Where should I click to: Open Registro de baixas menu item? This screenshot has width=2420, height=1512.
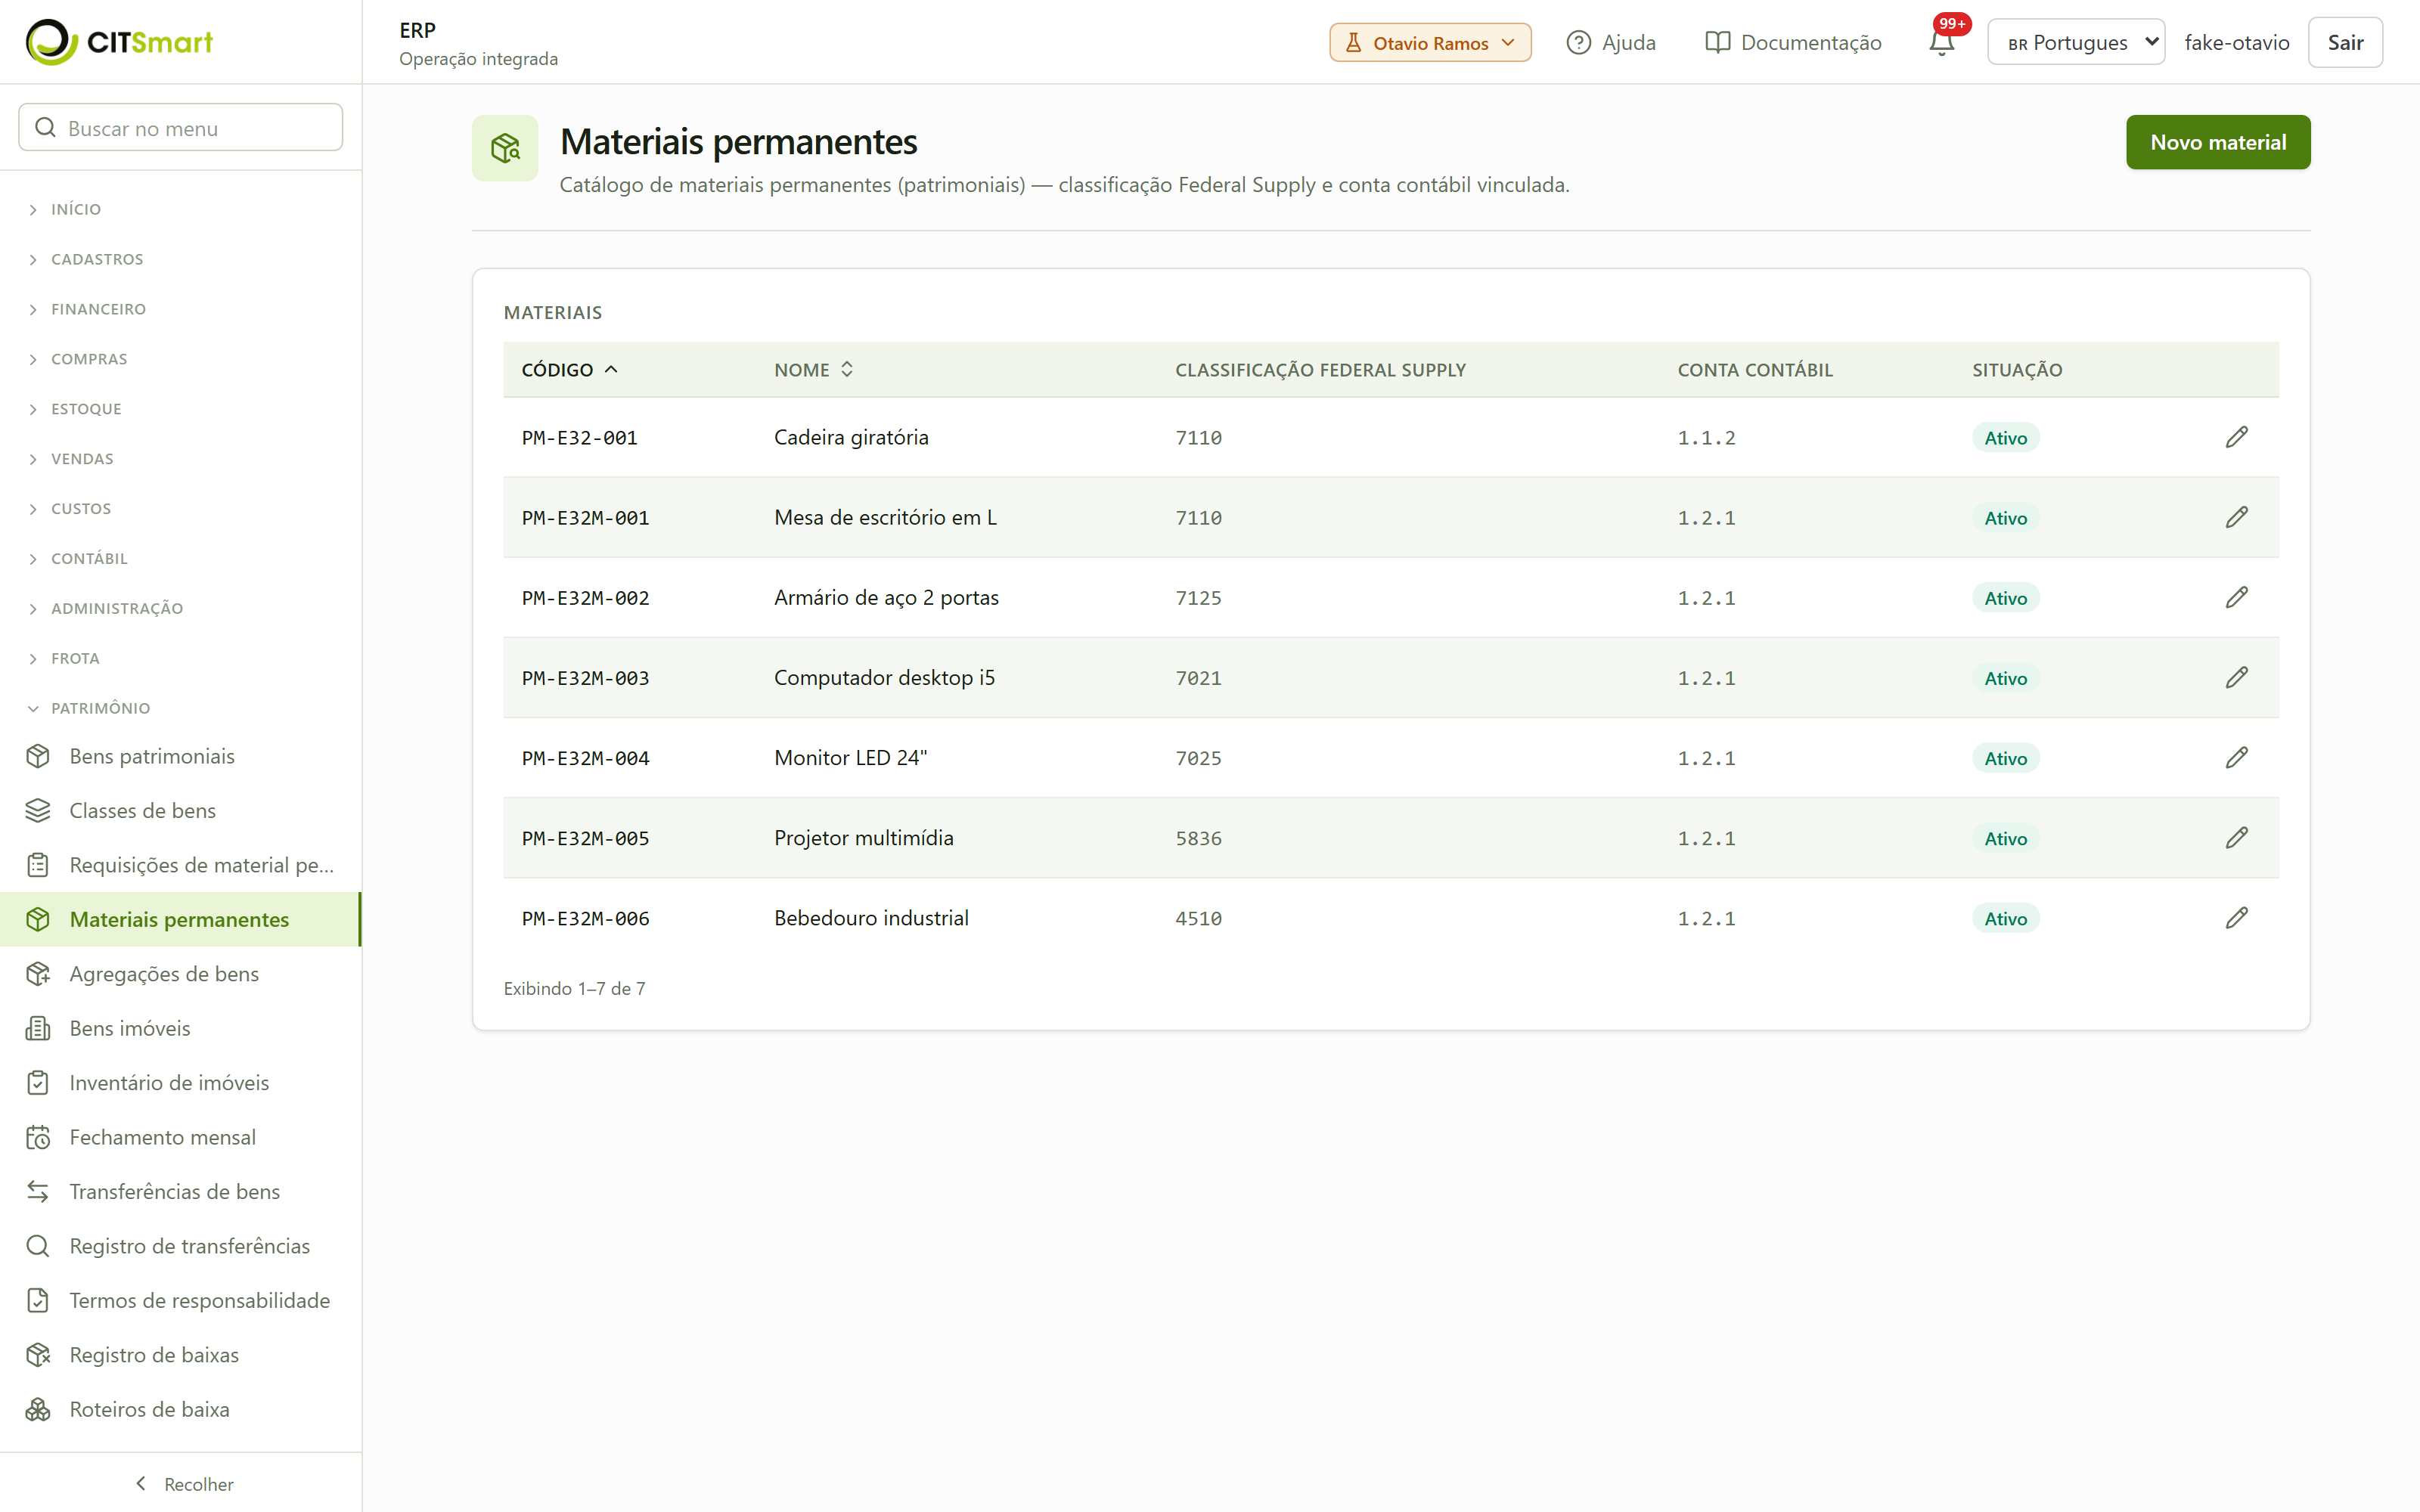click(180, 1354)
